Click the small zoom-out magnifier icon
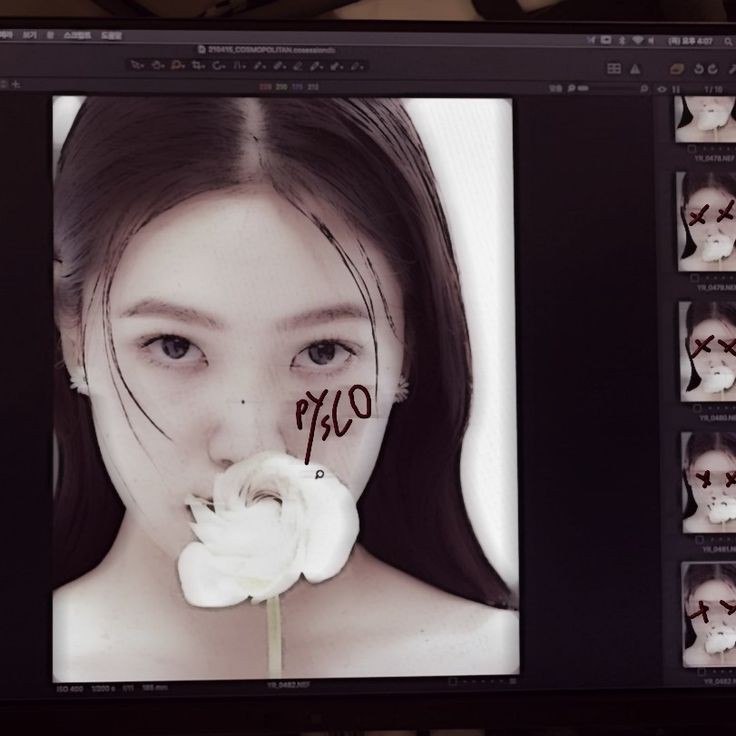 (x=571, y=88)
